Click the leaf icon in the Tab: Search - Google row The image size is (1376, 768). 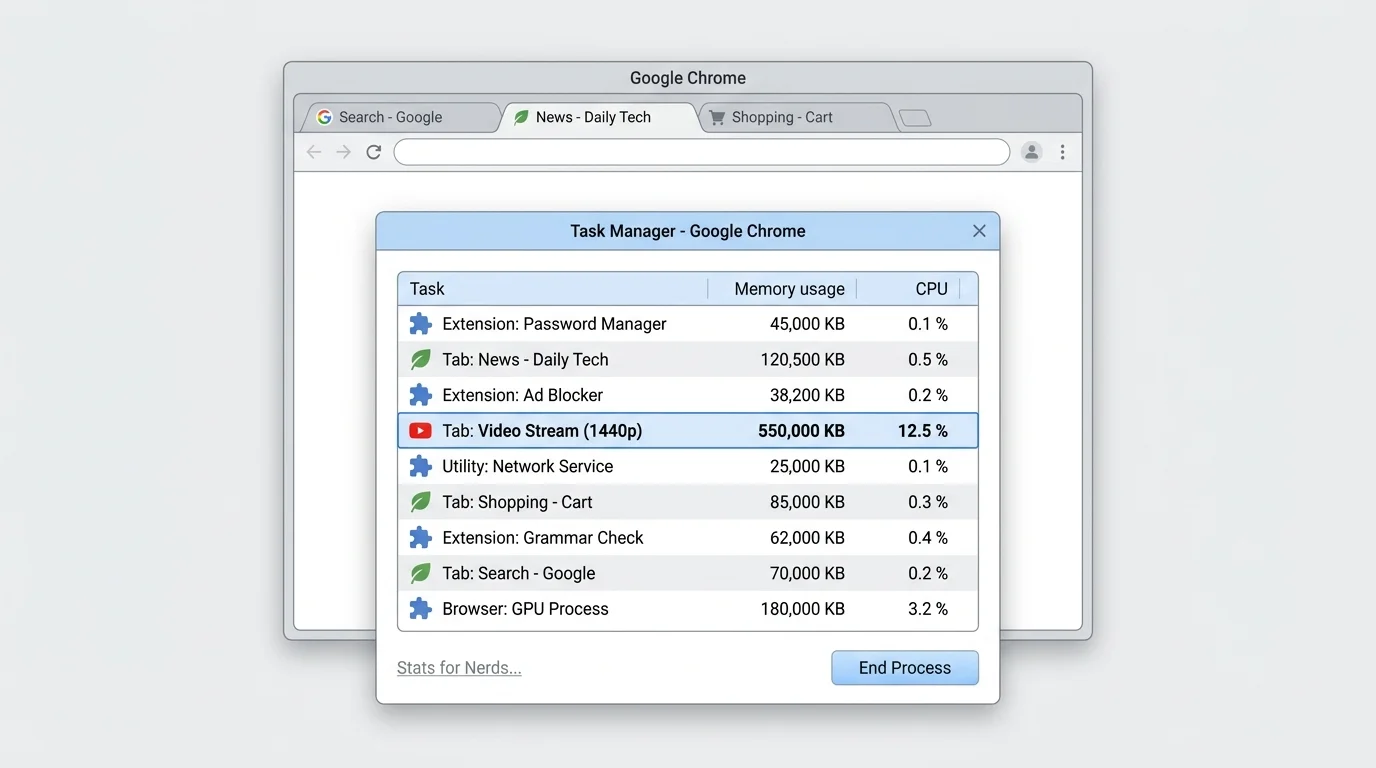coord(420,573)
